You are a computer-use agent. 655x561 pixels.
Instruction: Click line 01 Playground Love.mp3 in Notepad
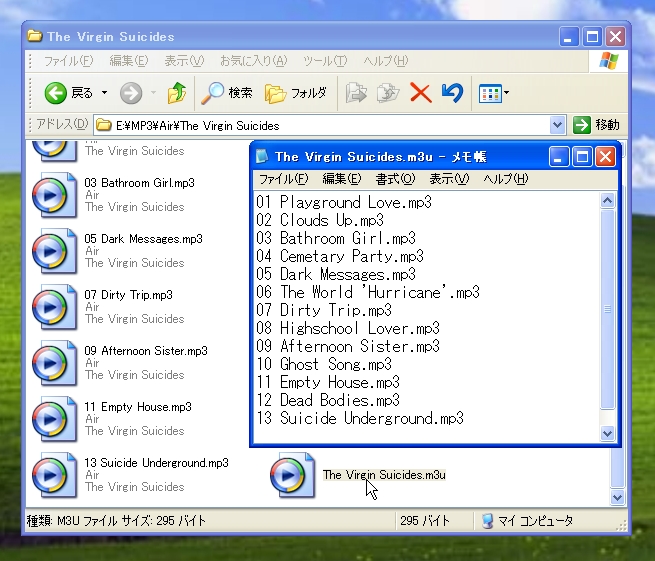point(344,203)
